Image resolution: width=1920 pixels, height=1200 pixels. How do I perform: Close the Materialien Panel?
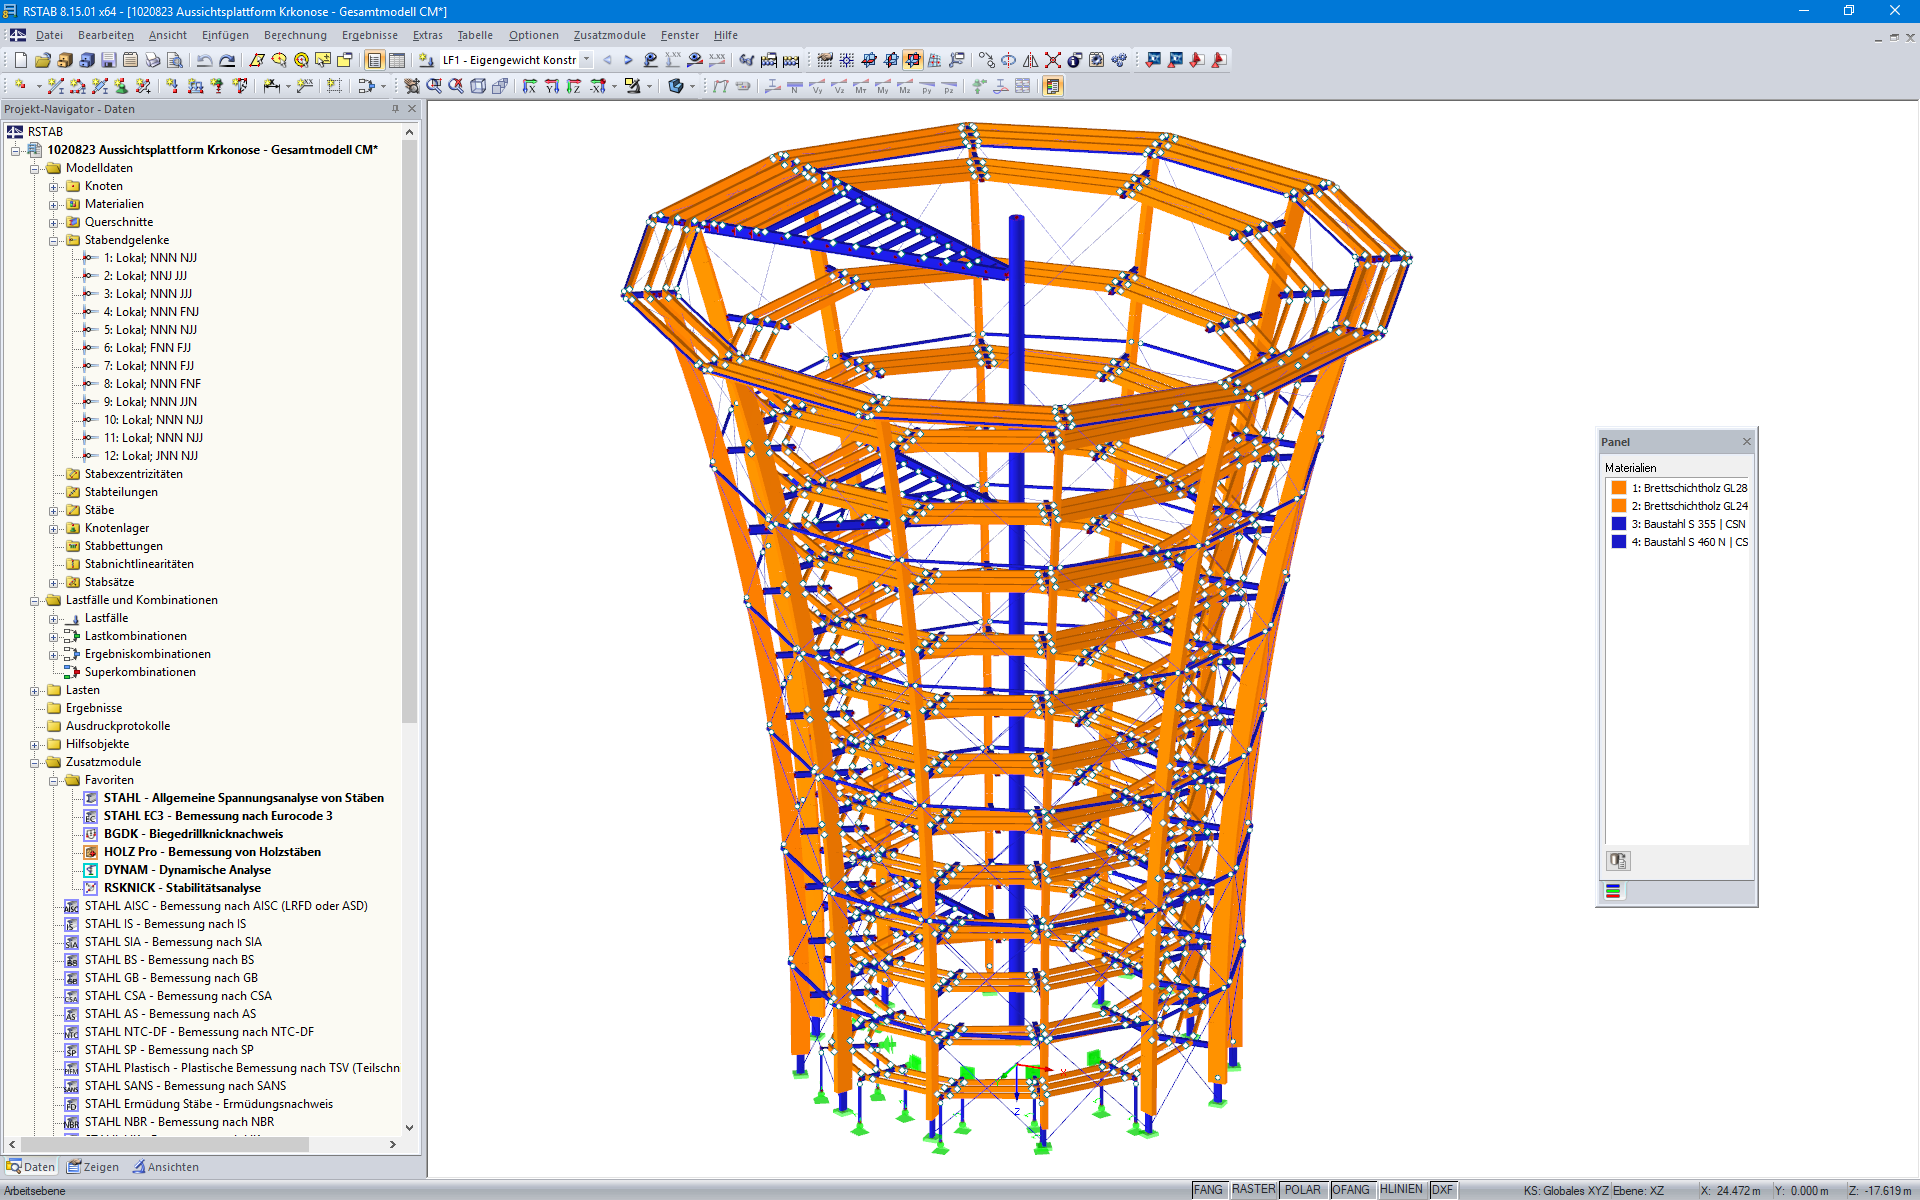(x=1747, y=442)
